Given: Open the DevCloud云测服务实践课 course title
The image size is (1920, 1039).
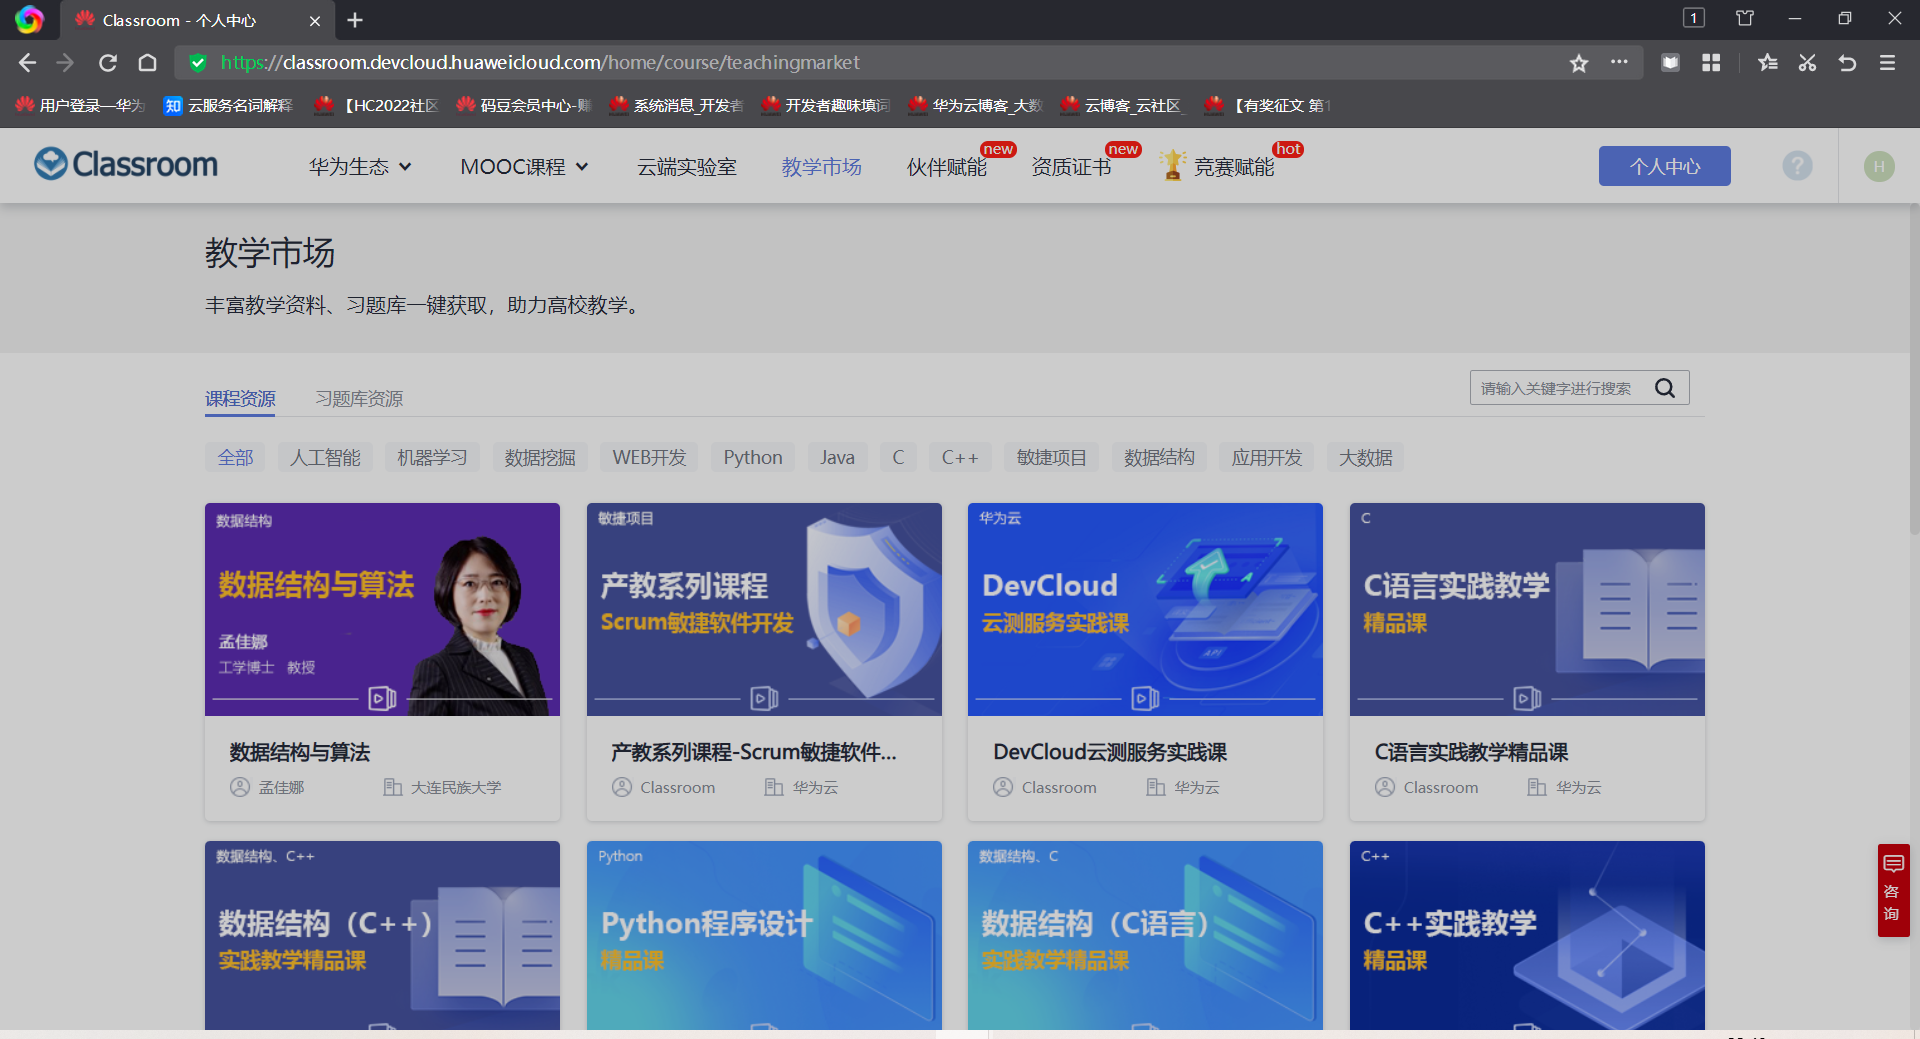Looking at the screenshot, I should pos(1110,753).
